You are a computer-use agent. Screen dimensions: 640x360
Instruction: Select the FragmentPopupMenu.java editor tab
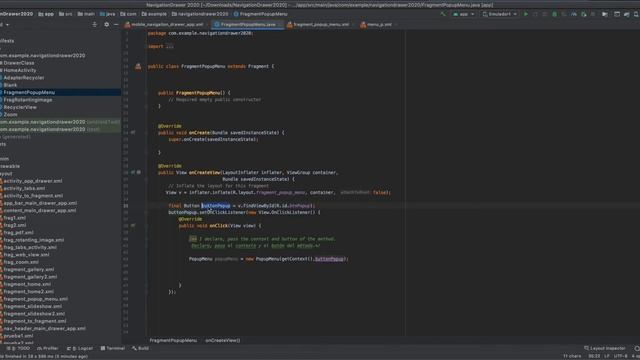tap(248, 24)
